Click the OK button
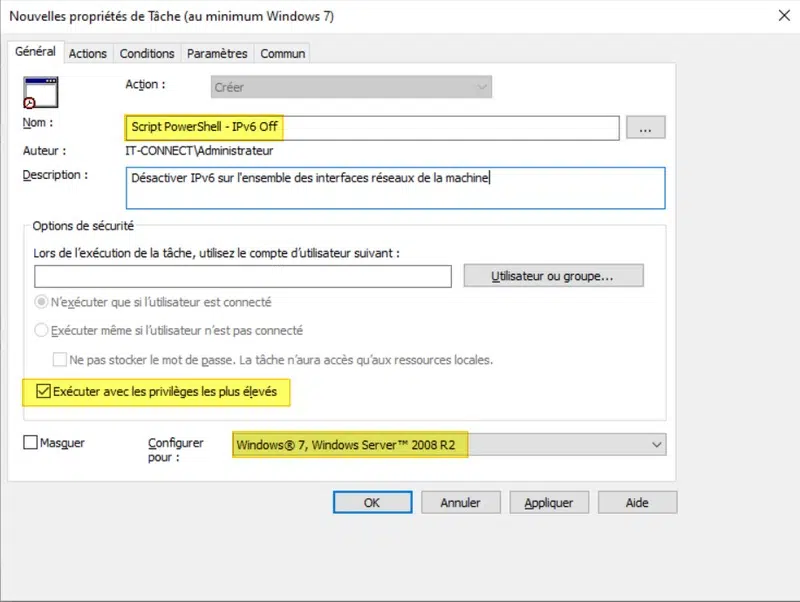 372,503
